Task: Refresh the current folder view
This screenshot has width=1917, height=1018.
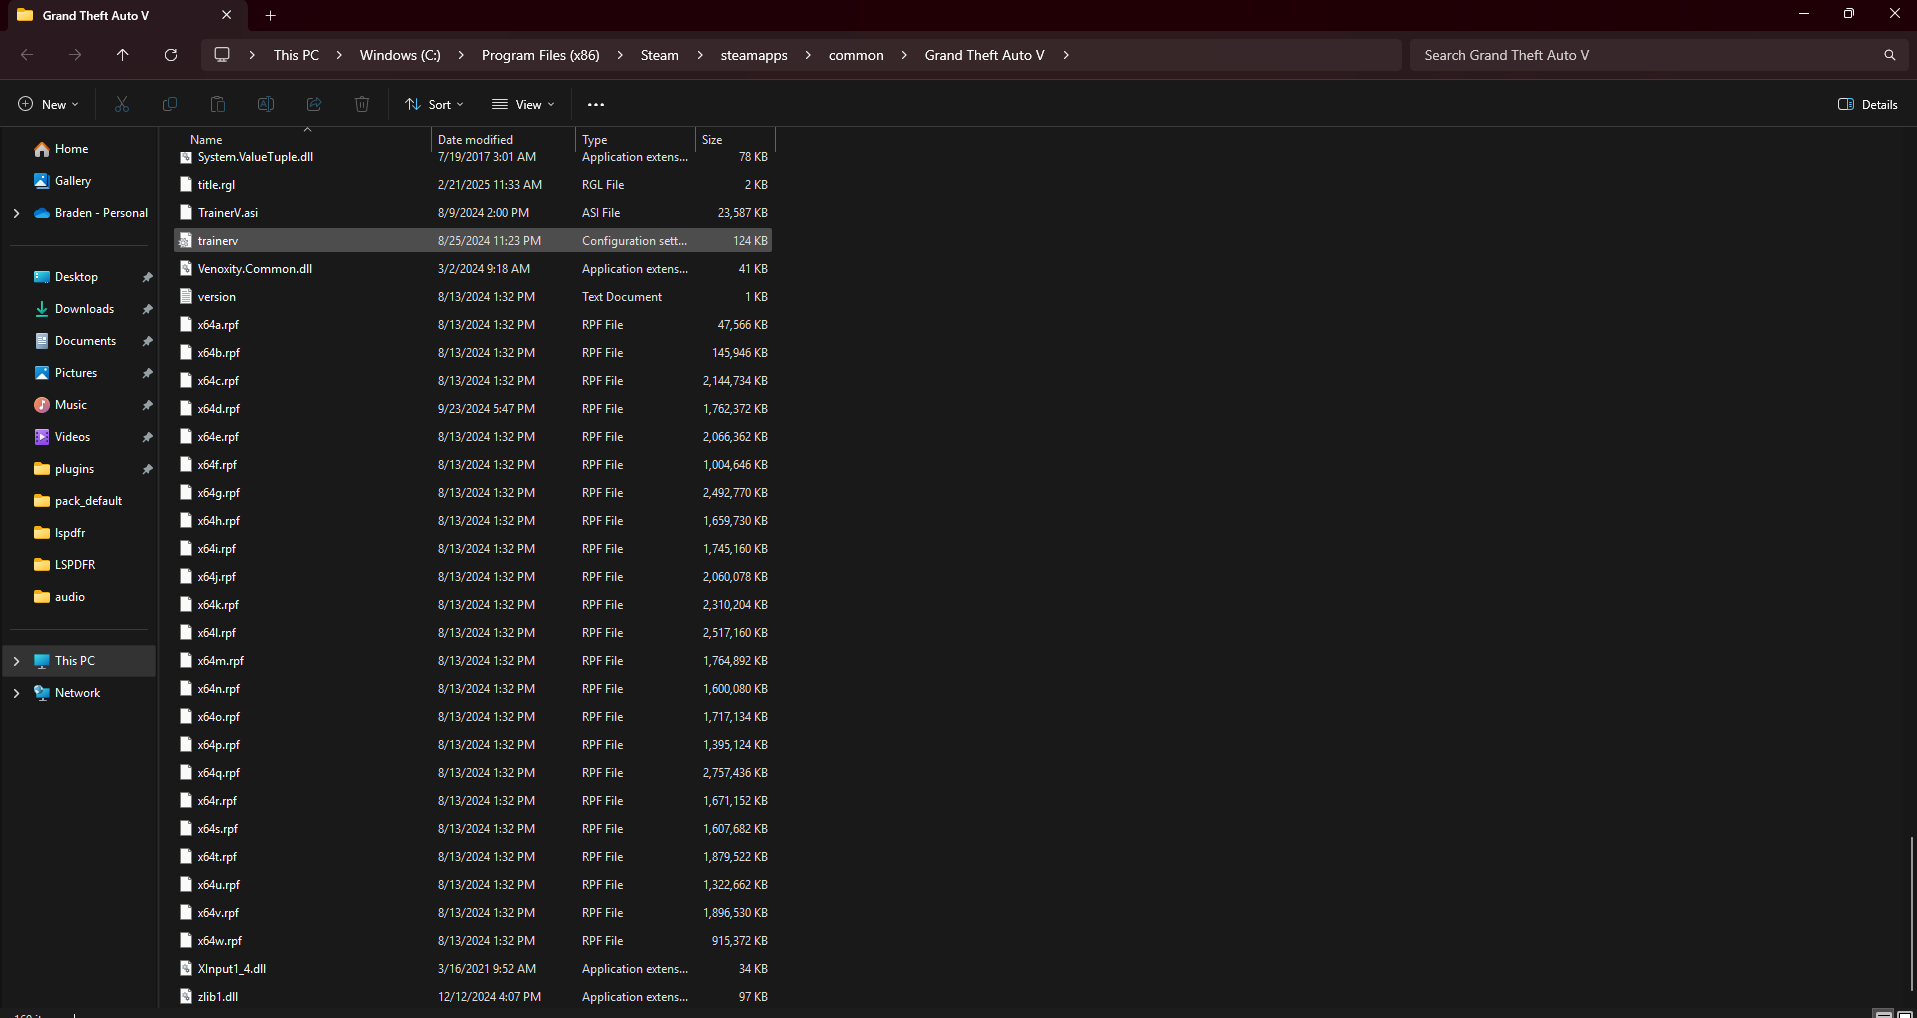Action: (171, 55)
